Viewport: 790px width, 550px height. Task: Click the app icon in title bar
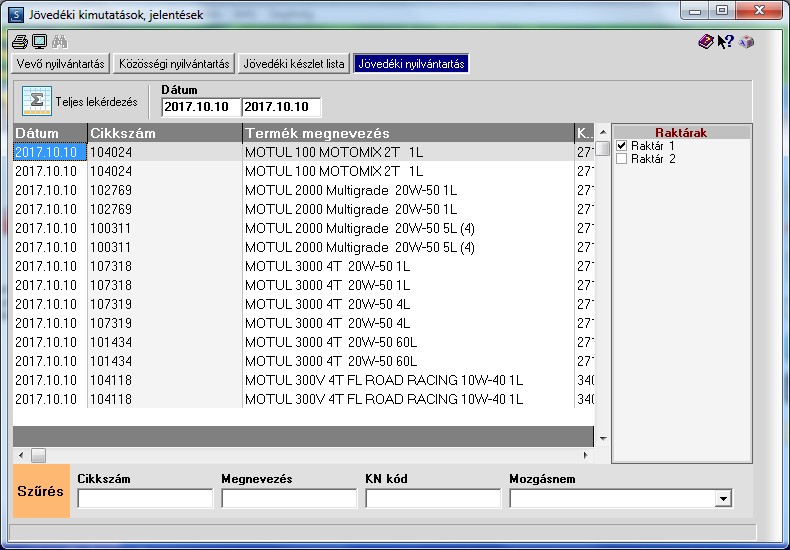point(16,14)
